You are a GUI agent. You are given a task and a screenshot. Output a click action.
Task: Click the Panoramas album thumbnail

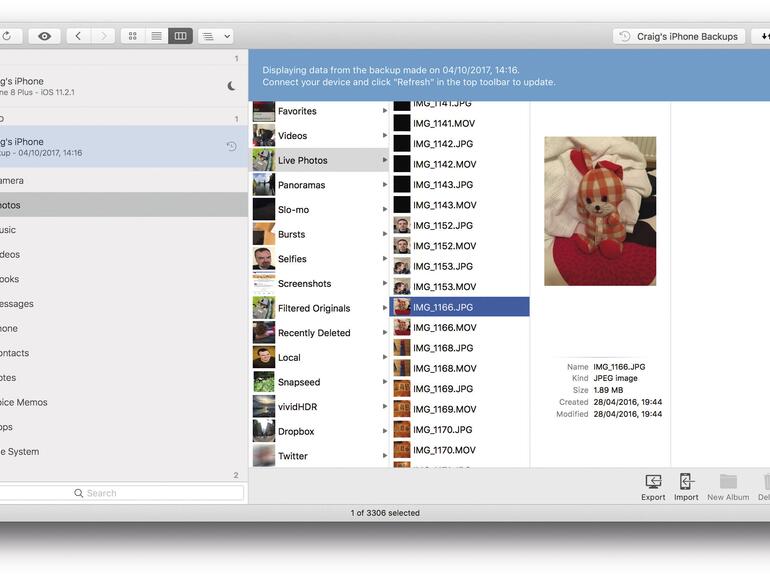point(264,185)
